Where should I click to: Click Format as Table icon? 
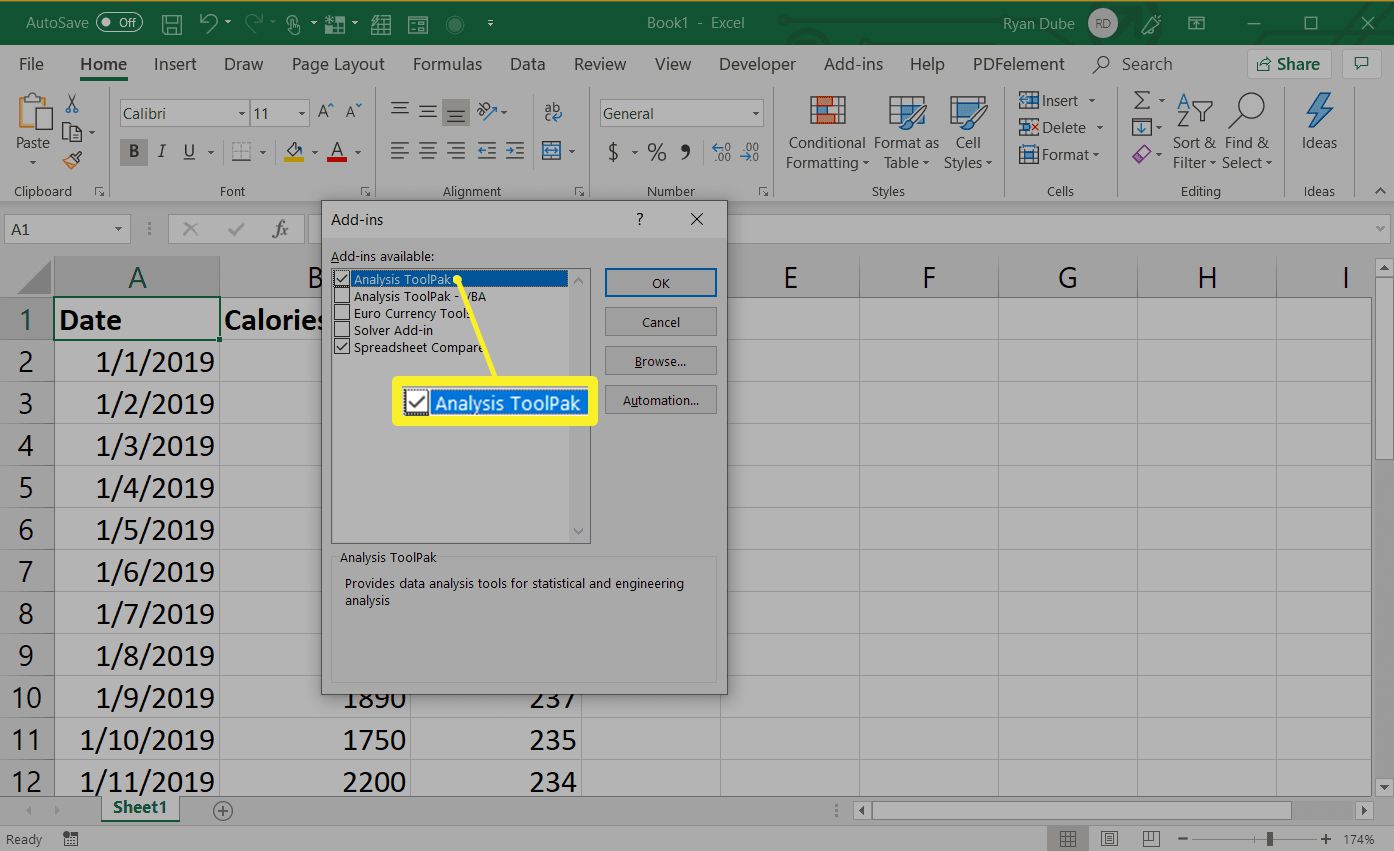coord(907,113)
